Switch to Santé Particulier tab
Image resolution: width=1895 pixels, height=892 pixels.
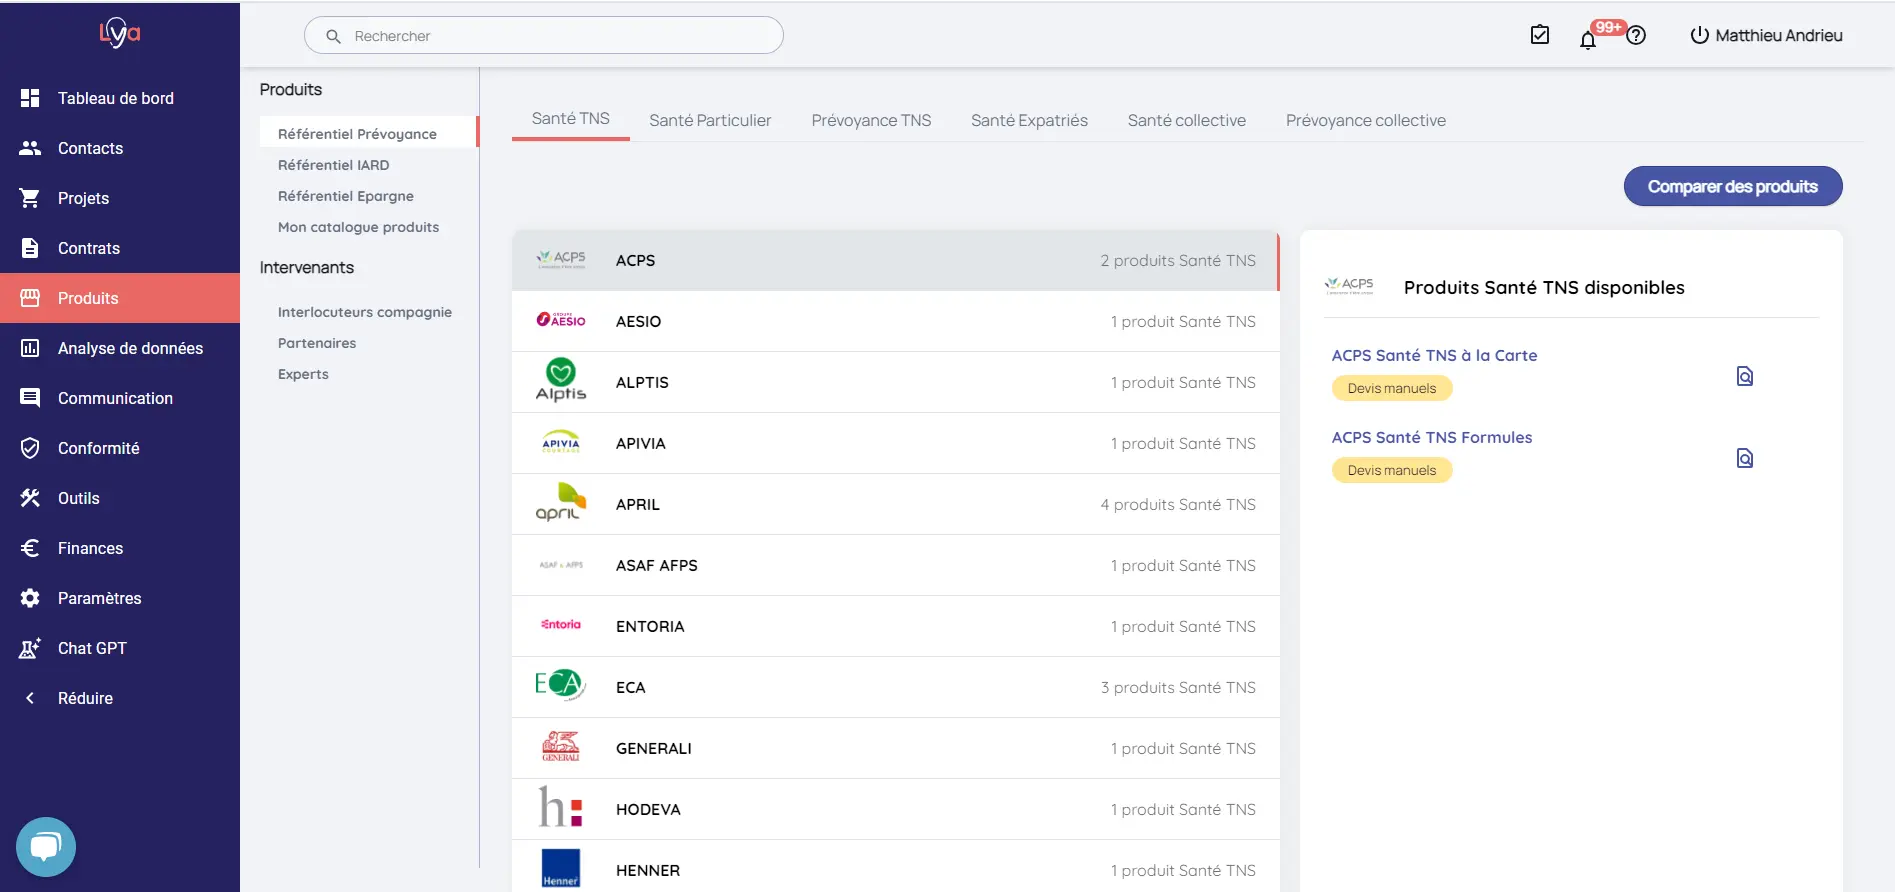coord(710,120)
